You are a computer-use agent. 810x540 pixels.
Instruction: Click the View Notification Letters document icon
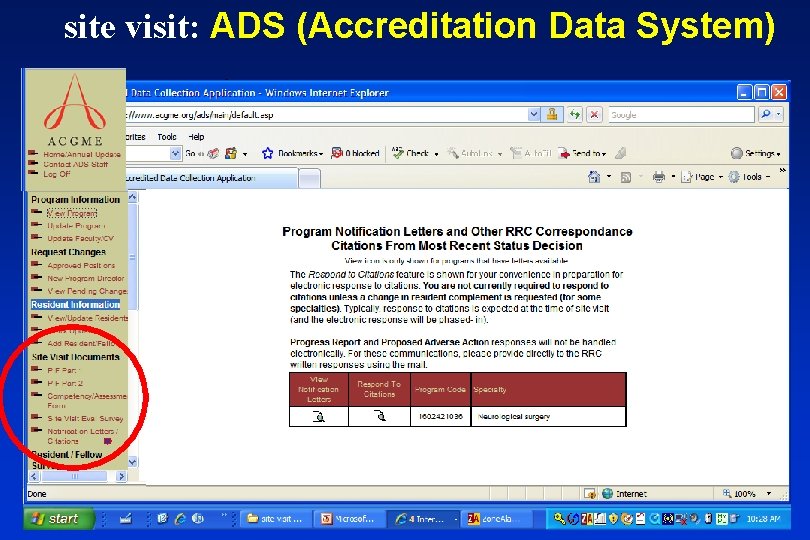[x=319, y=416]
